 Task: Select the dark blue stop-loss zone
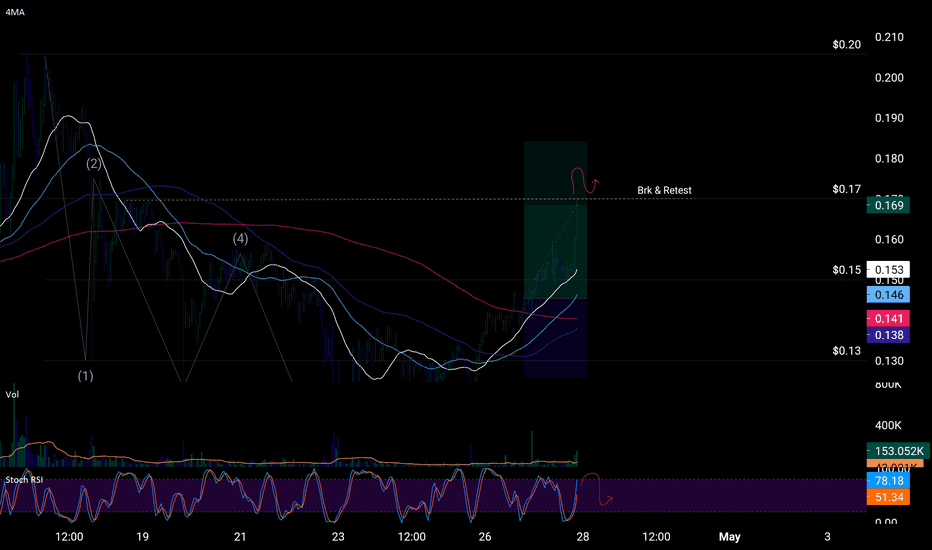coord(555,338)
